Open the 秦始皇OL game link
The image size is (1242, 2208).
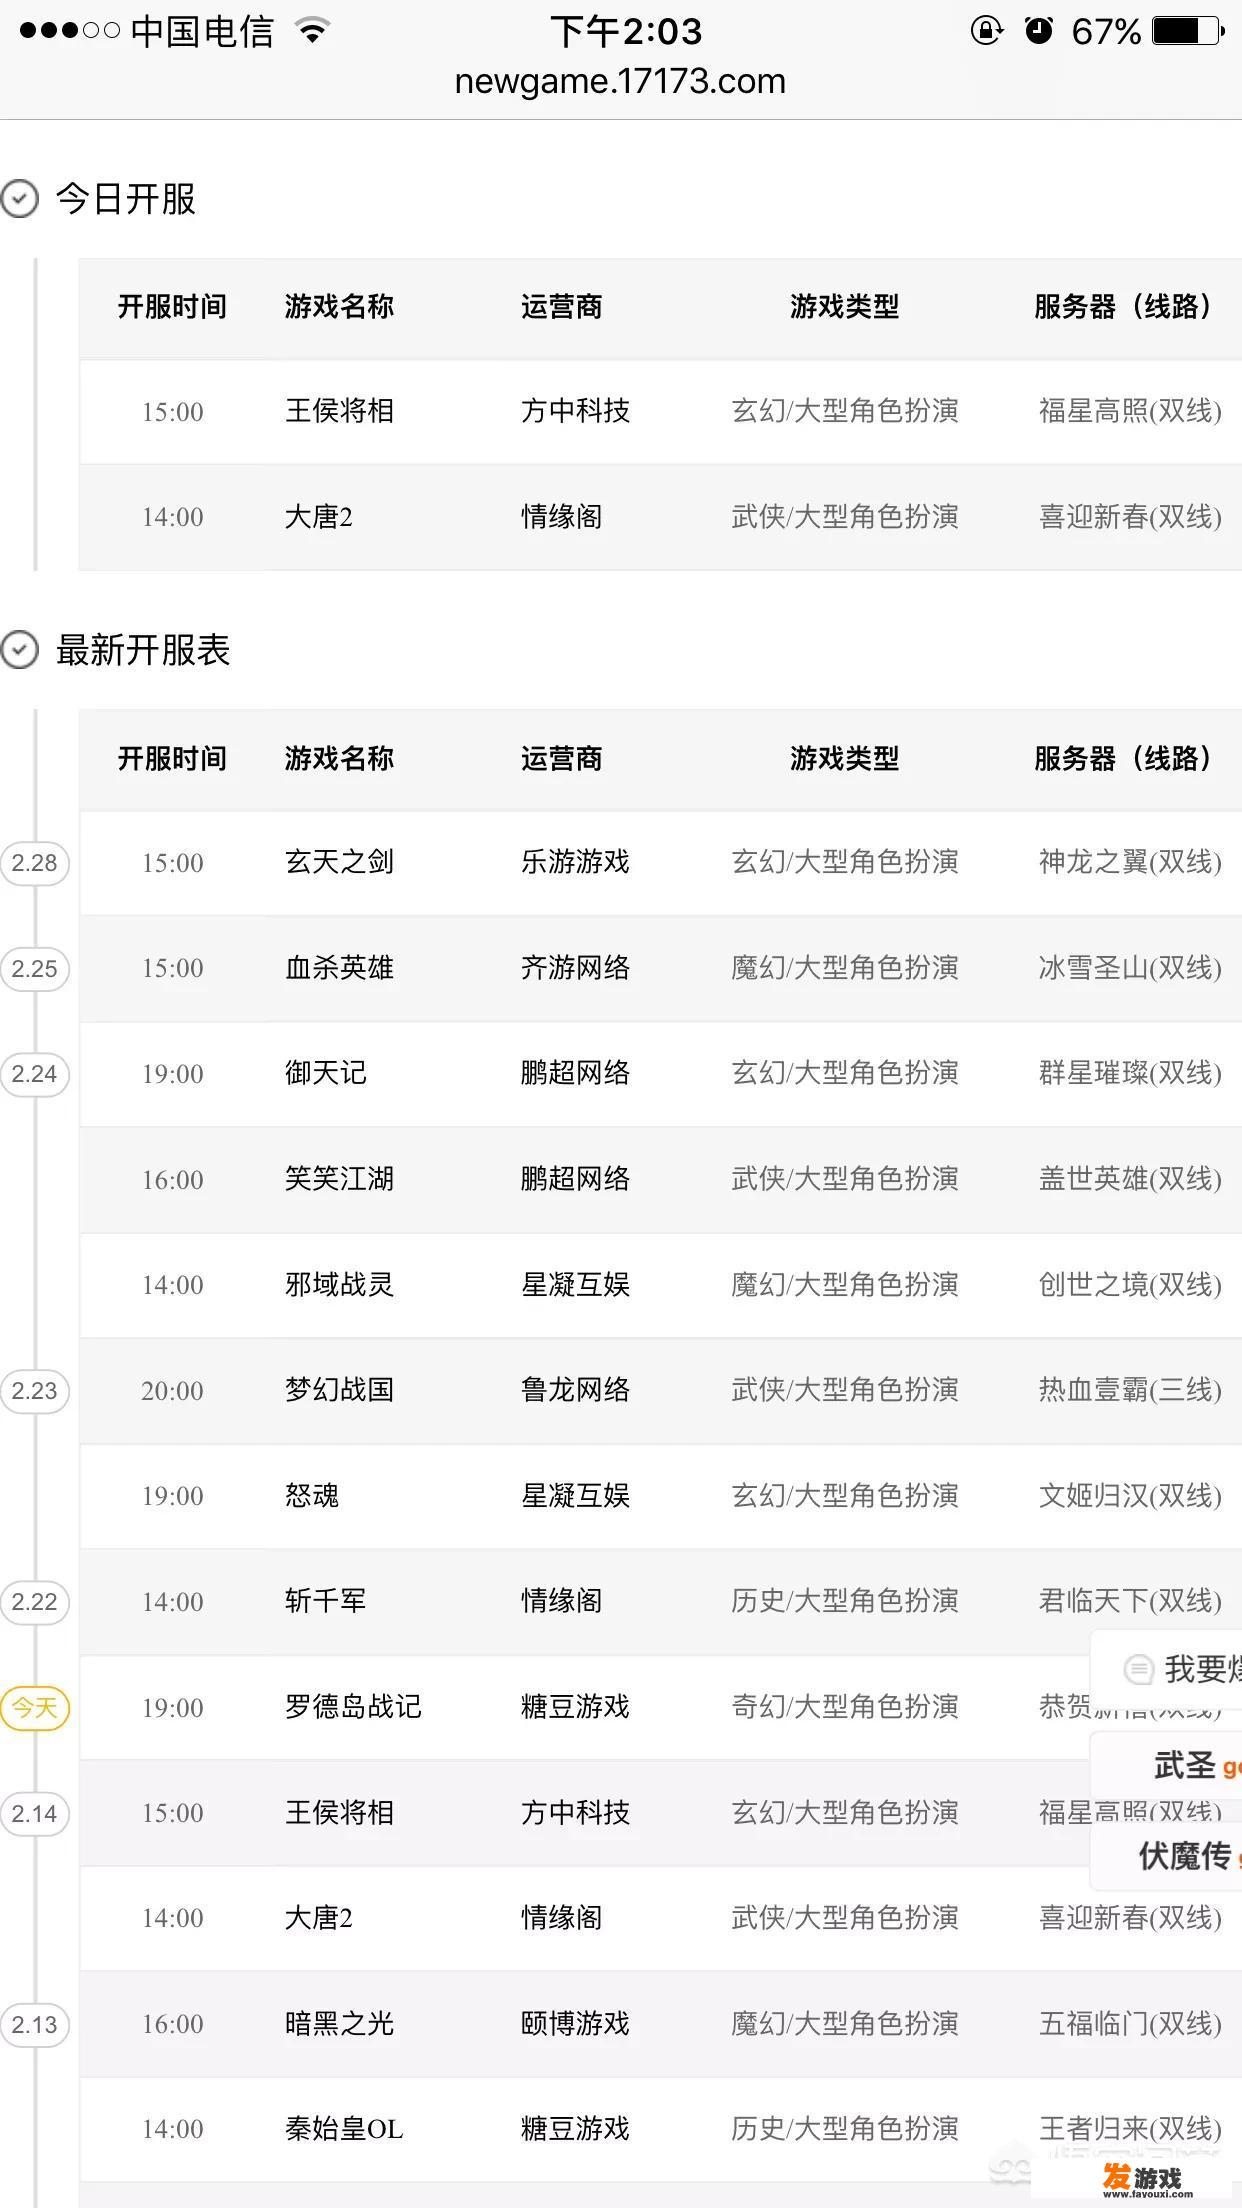tap(344, 2129)
